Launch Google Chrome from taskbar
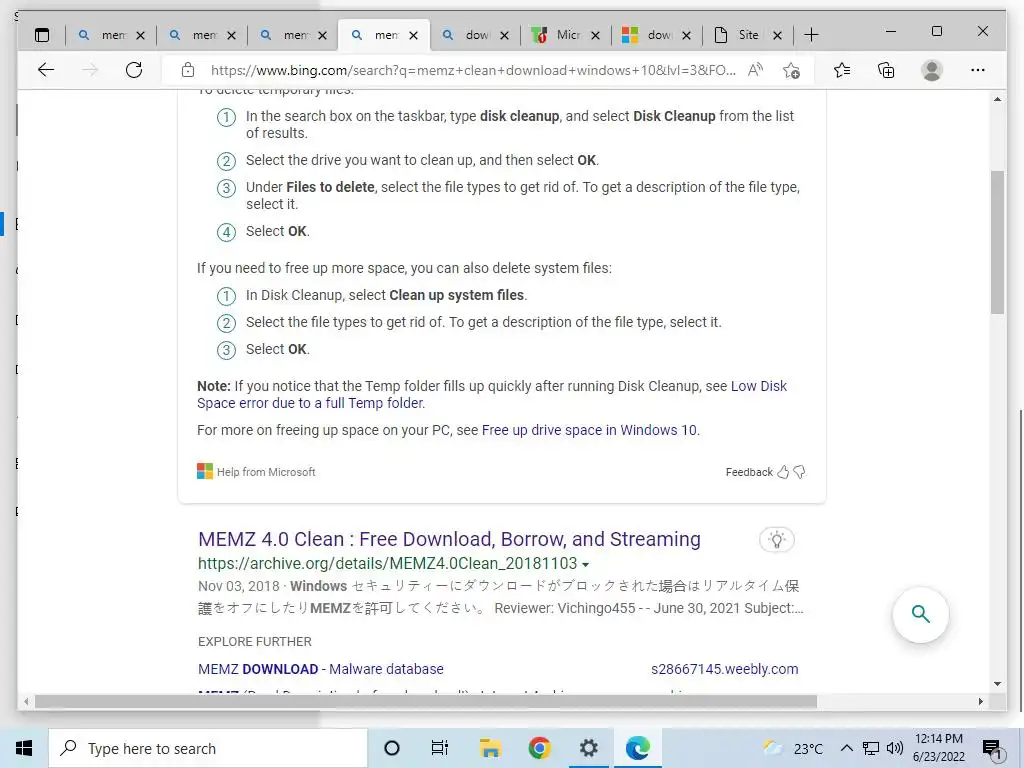 click(539, 748)
